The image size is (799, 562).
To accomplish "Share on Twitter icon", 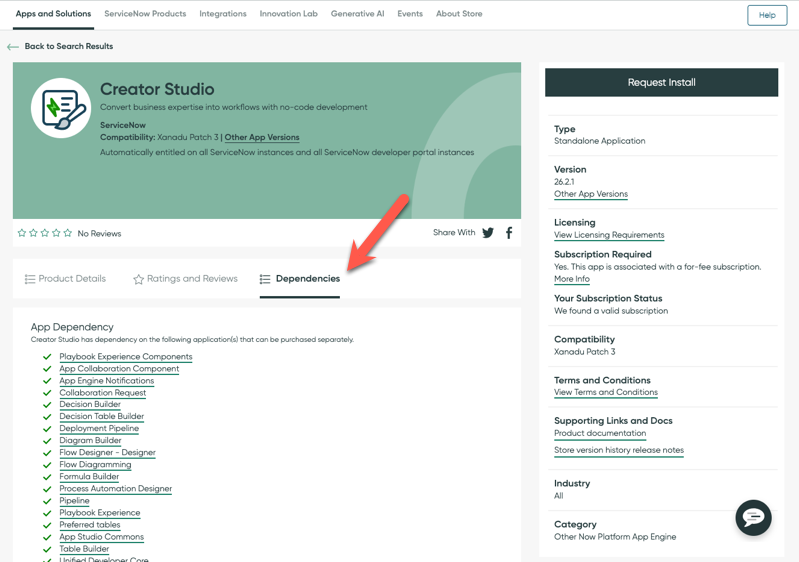I will (488, 233).
